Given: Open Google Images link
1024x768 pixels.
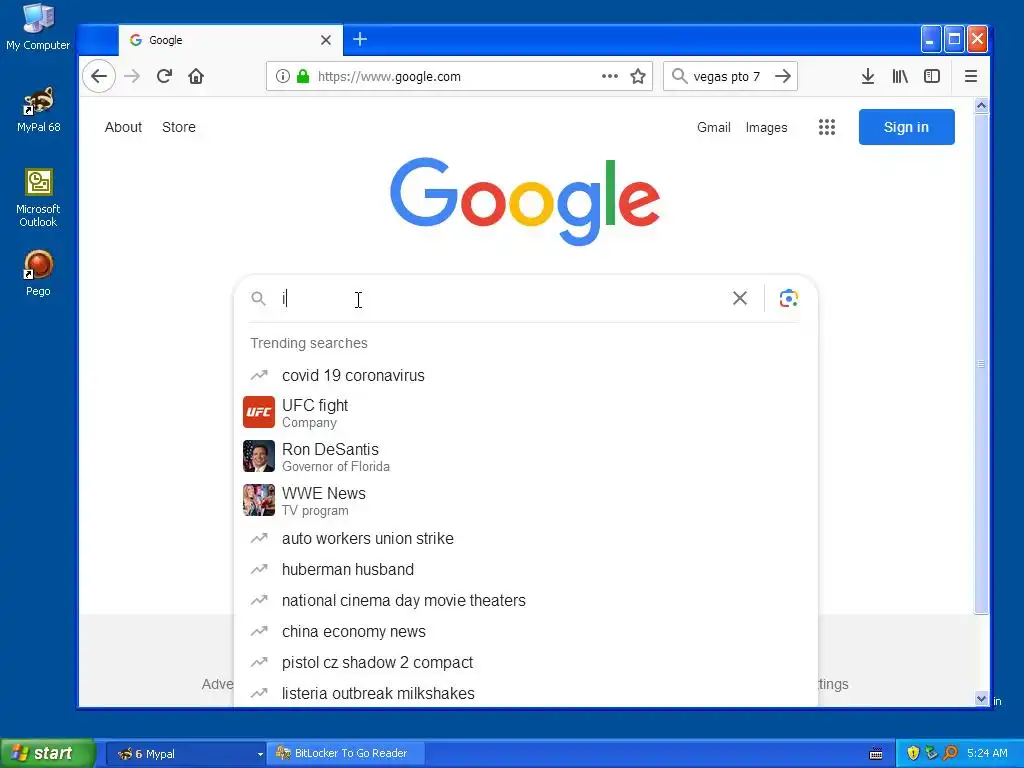Looking at the screenshot, I should [766, 127].
